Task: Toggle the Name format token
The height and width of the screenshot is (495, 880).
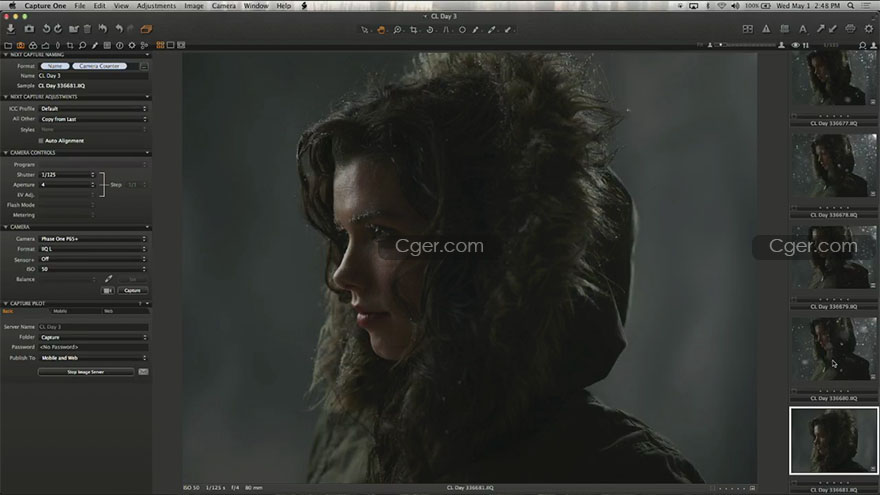Action: (55, 66)
